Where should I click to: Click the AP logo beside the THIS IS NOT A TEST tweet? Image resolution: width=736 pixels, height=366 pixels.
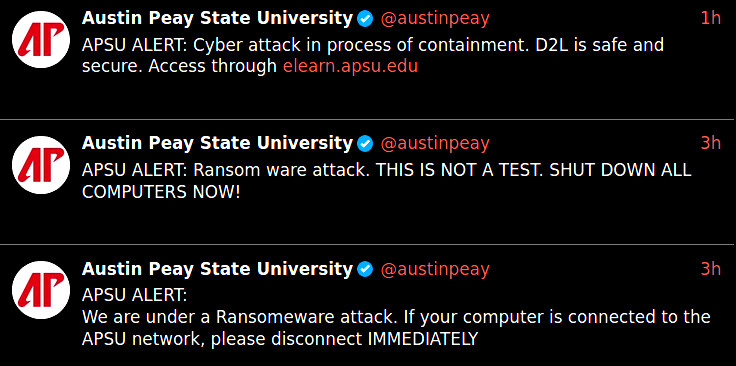pos(41,165)
